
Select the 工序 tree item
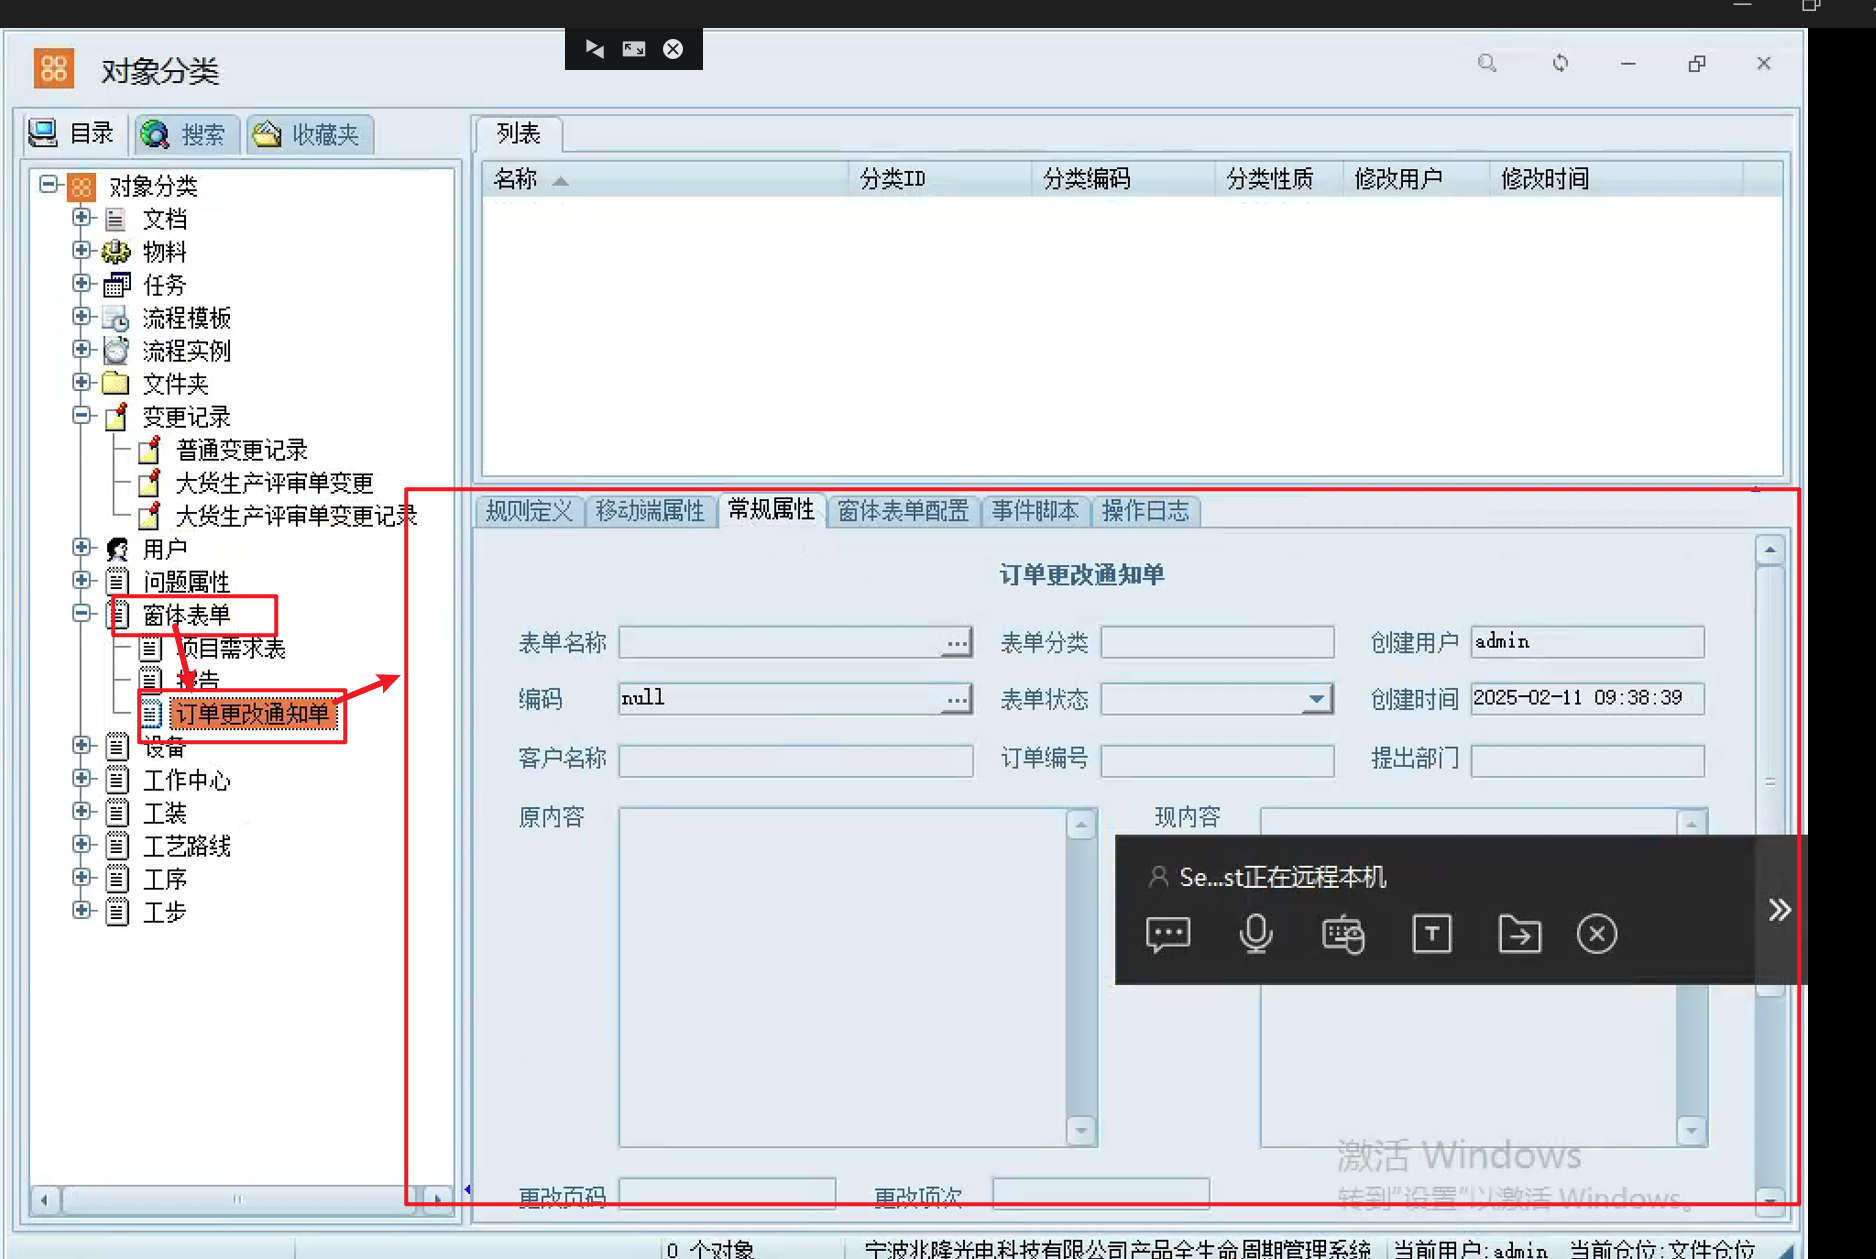click(165, 879)
